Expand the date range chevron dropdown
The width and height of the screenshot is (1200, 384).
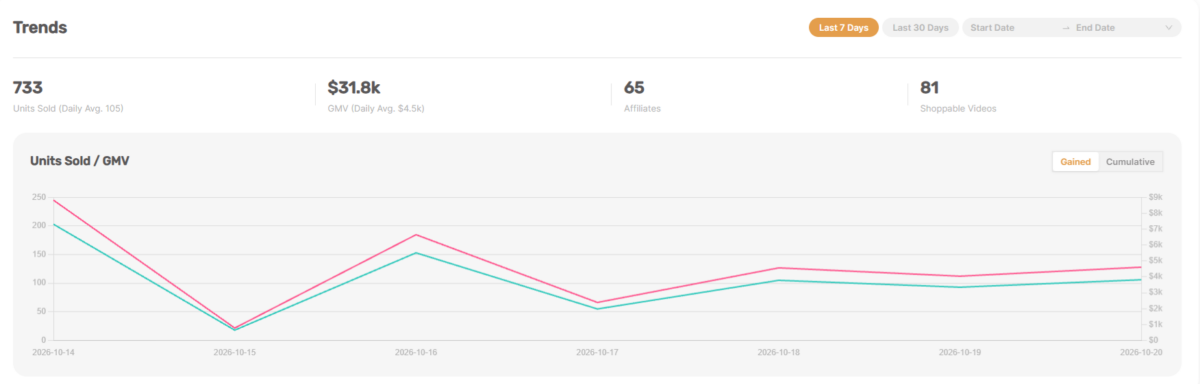point(1170,28)
